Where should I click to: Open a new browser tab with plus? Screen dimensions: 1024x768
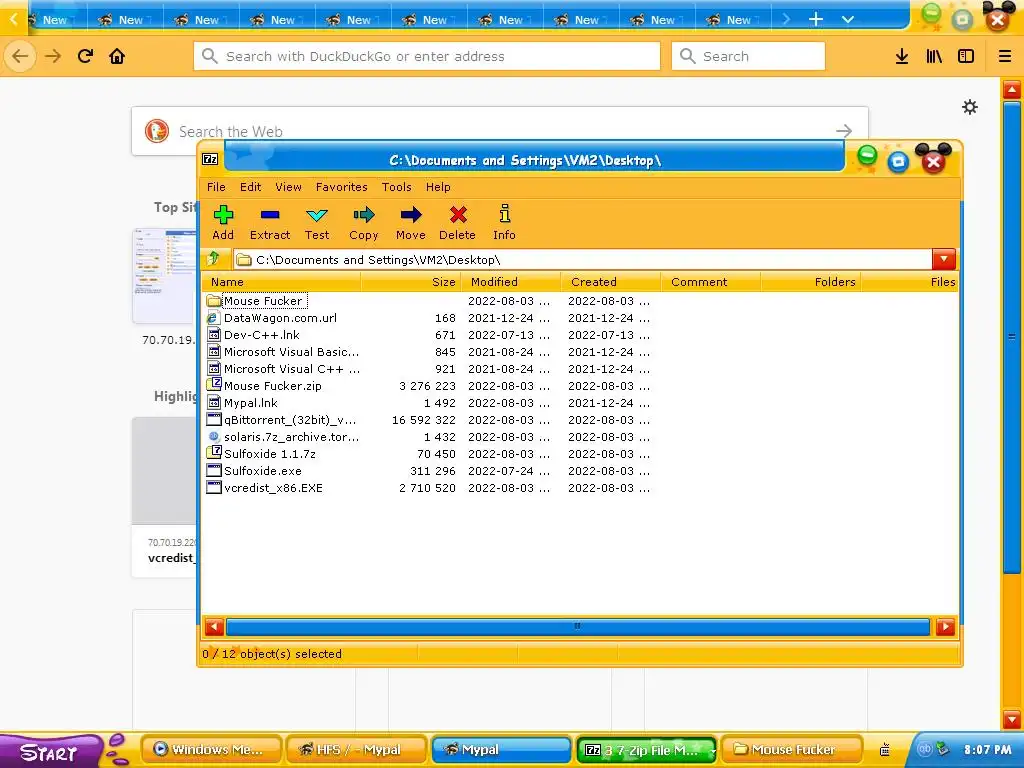point(816,19)
